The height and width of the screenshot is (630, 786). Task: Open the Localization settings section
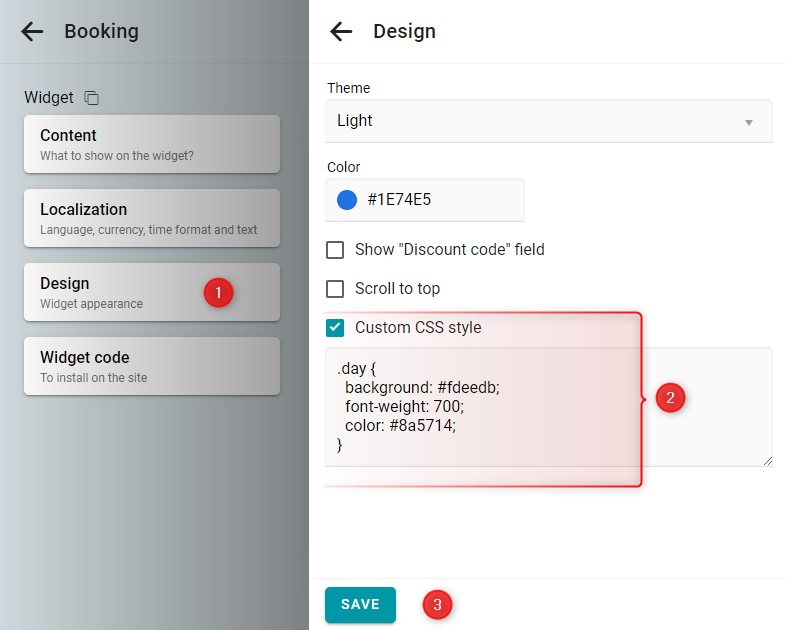tap(152, 218)
